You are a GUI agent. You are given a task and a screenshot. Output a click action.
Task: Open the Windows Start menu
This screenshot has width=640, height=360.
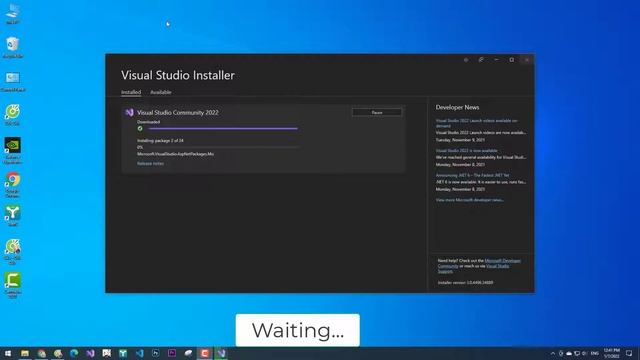[8, 353]
